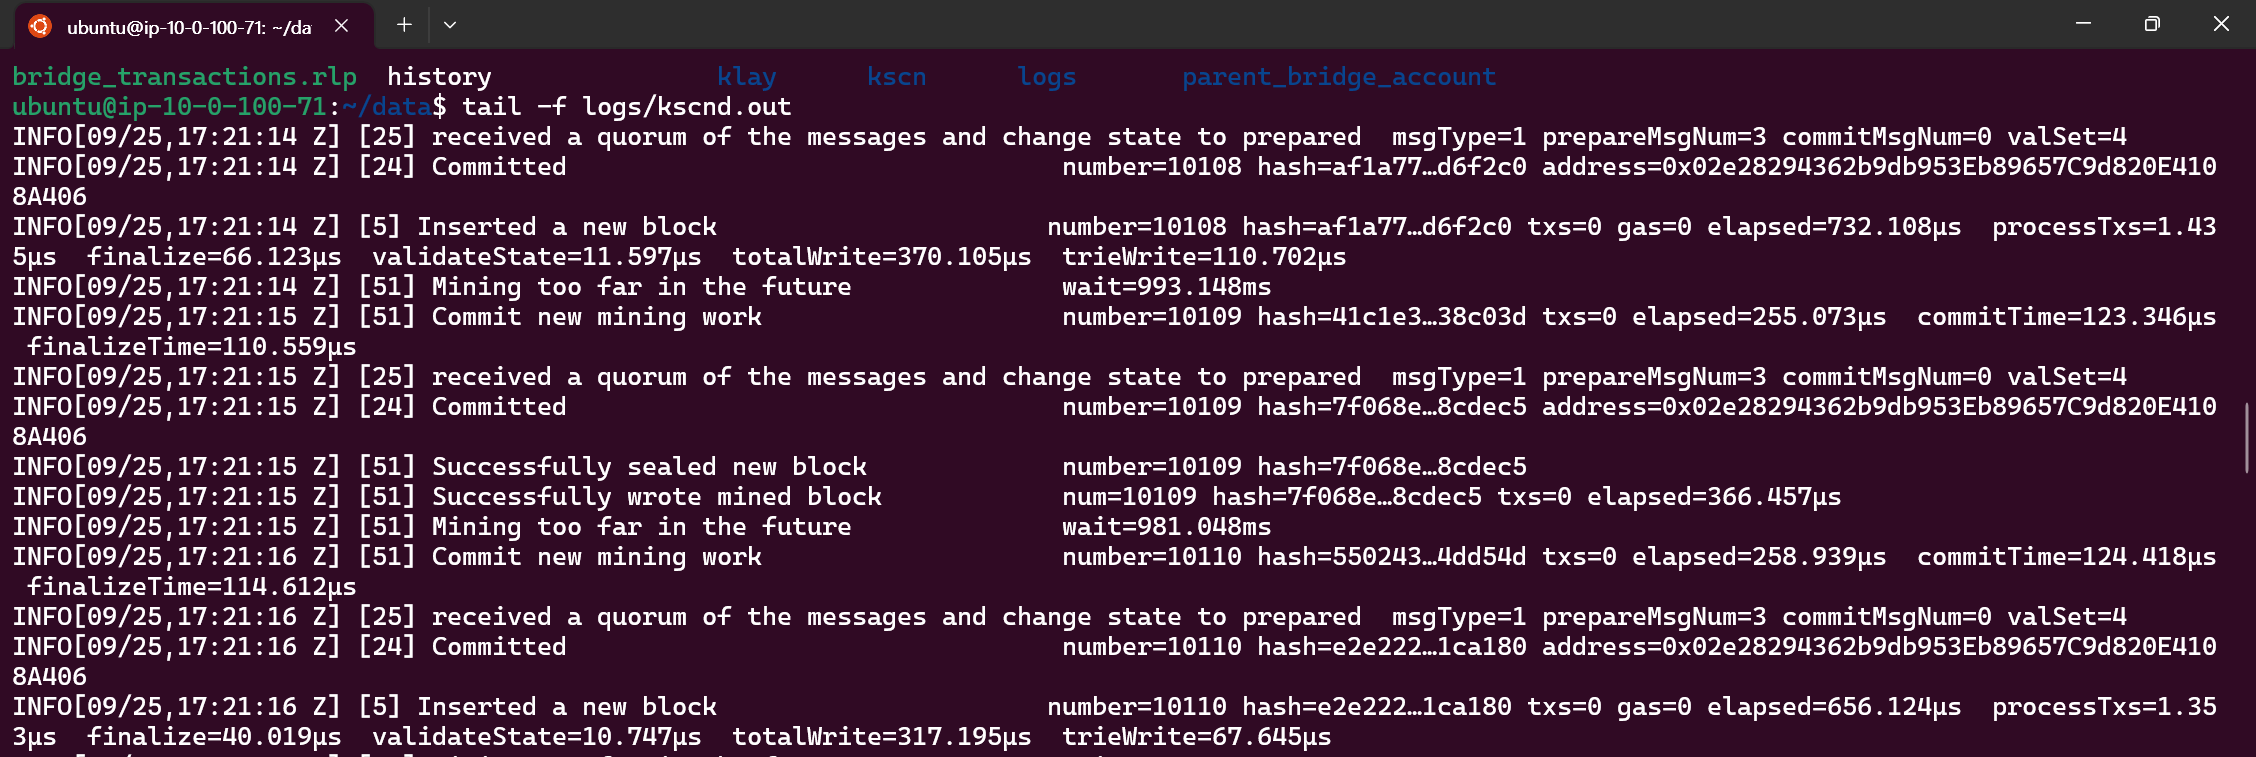
Task: Click the Ubuntu logo on the terminal tab
Action: pos(41,25)
